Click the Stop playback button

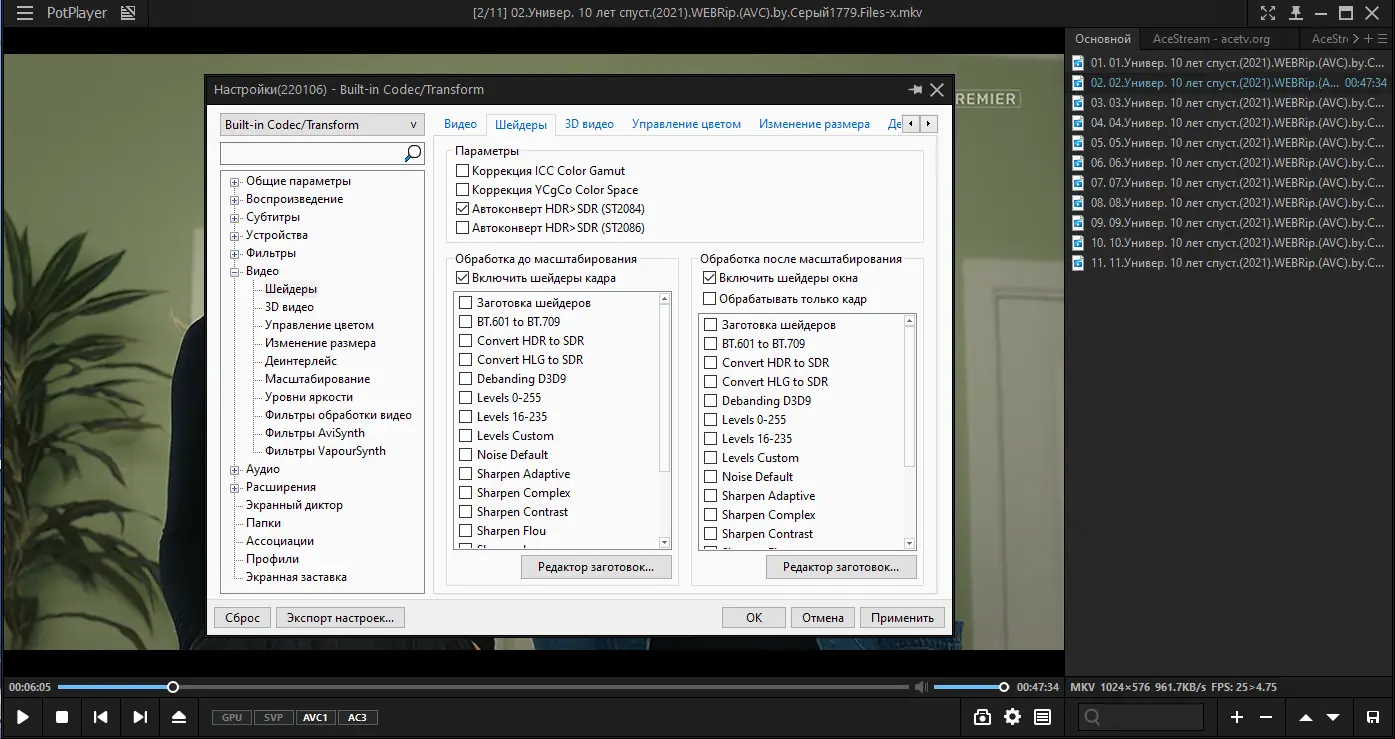pos(62,717)
